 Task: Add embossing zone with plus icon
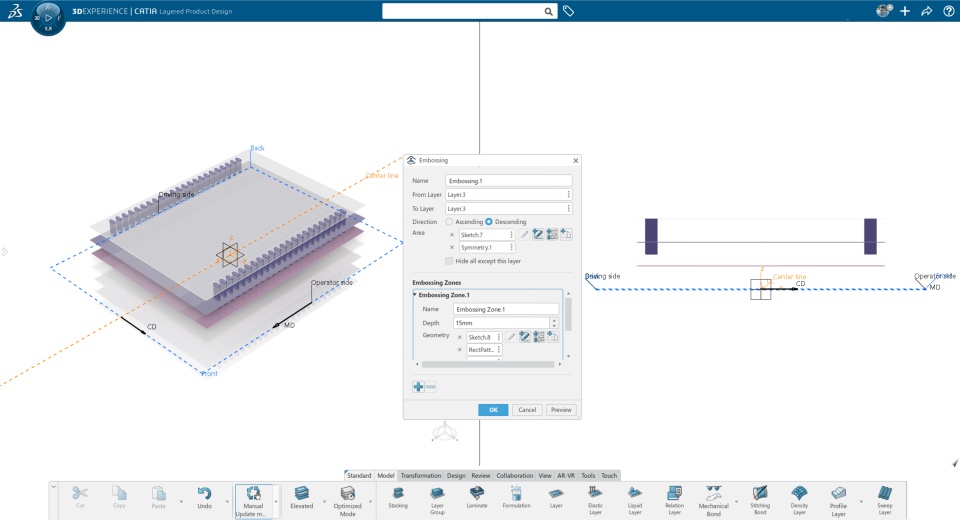click(418, 386)
